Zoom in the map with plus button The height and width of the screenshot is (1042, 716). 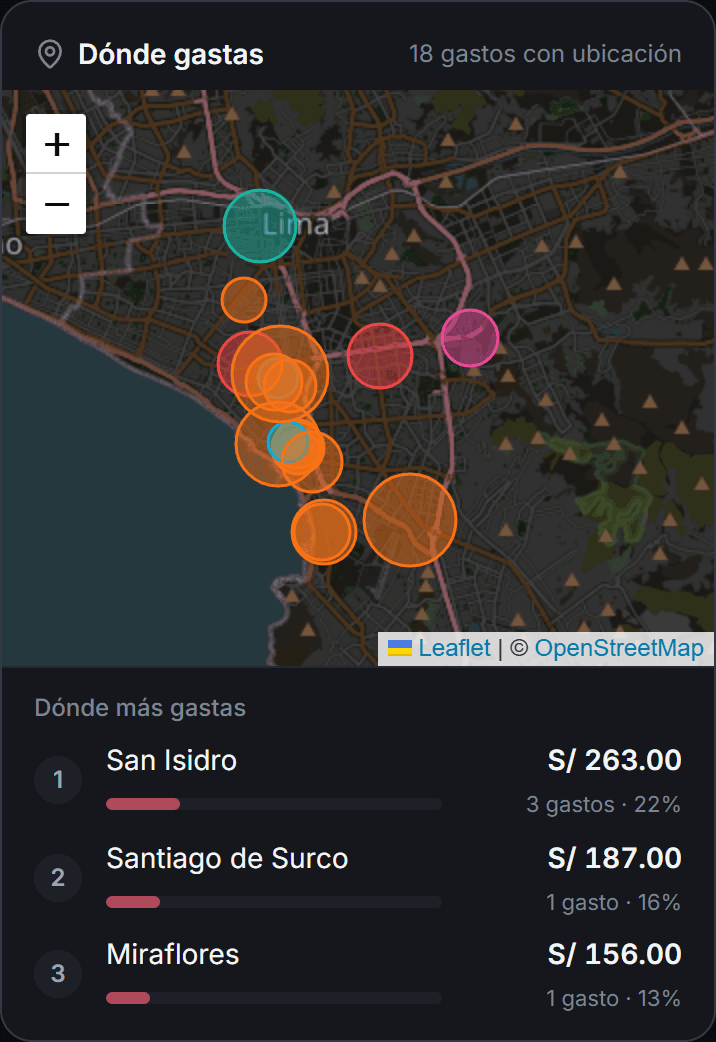(56, 144)
